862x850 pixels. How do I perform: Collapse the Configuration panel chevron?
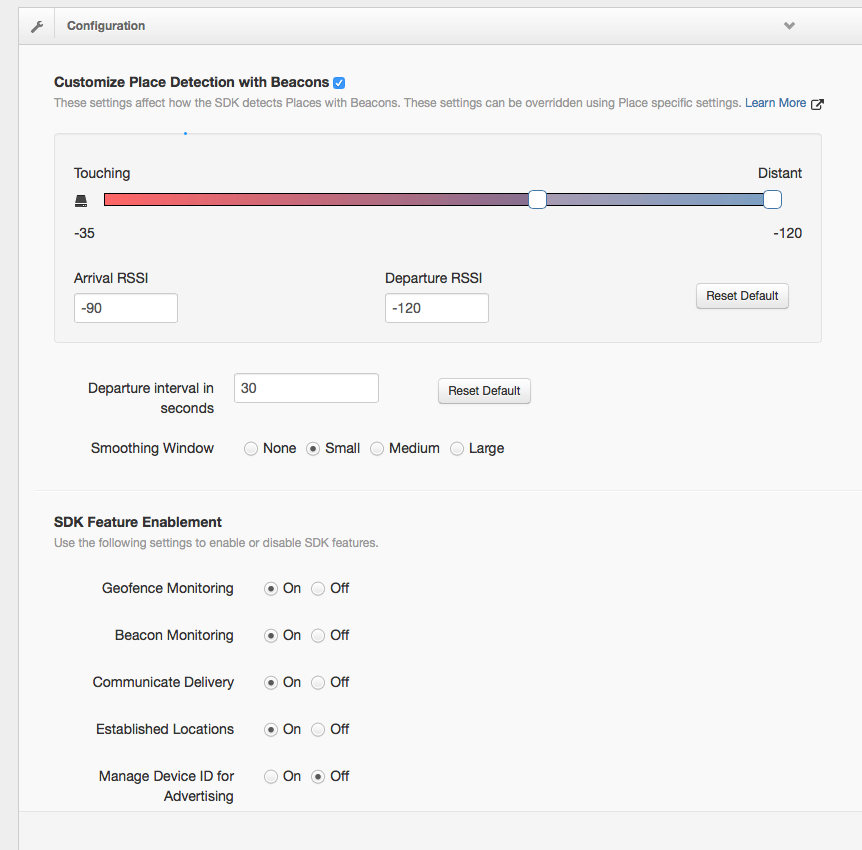[x=789, y=26]
